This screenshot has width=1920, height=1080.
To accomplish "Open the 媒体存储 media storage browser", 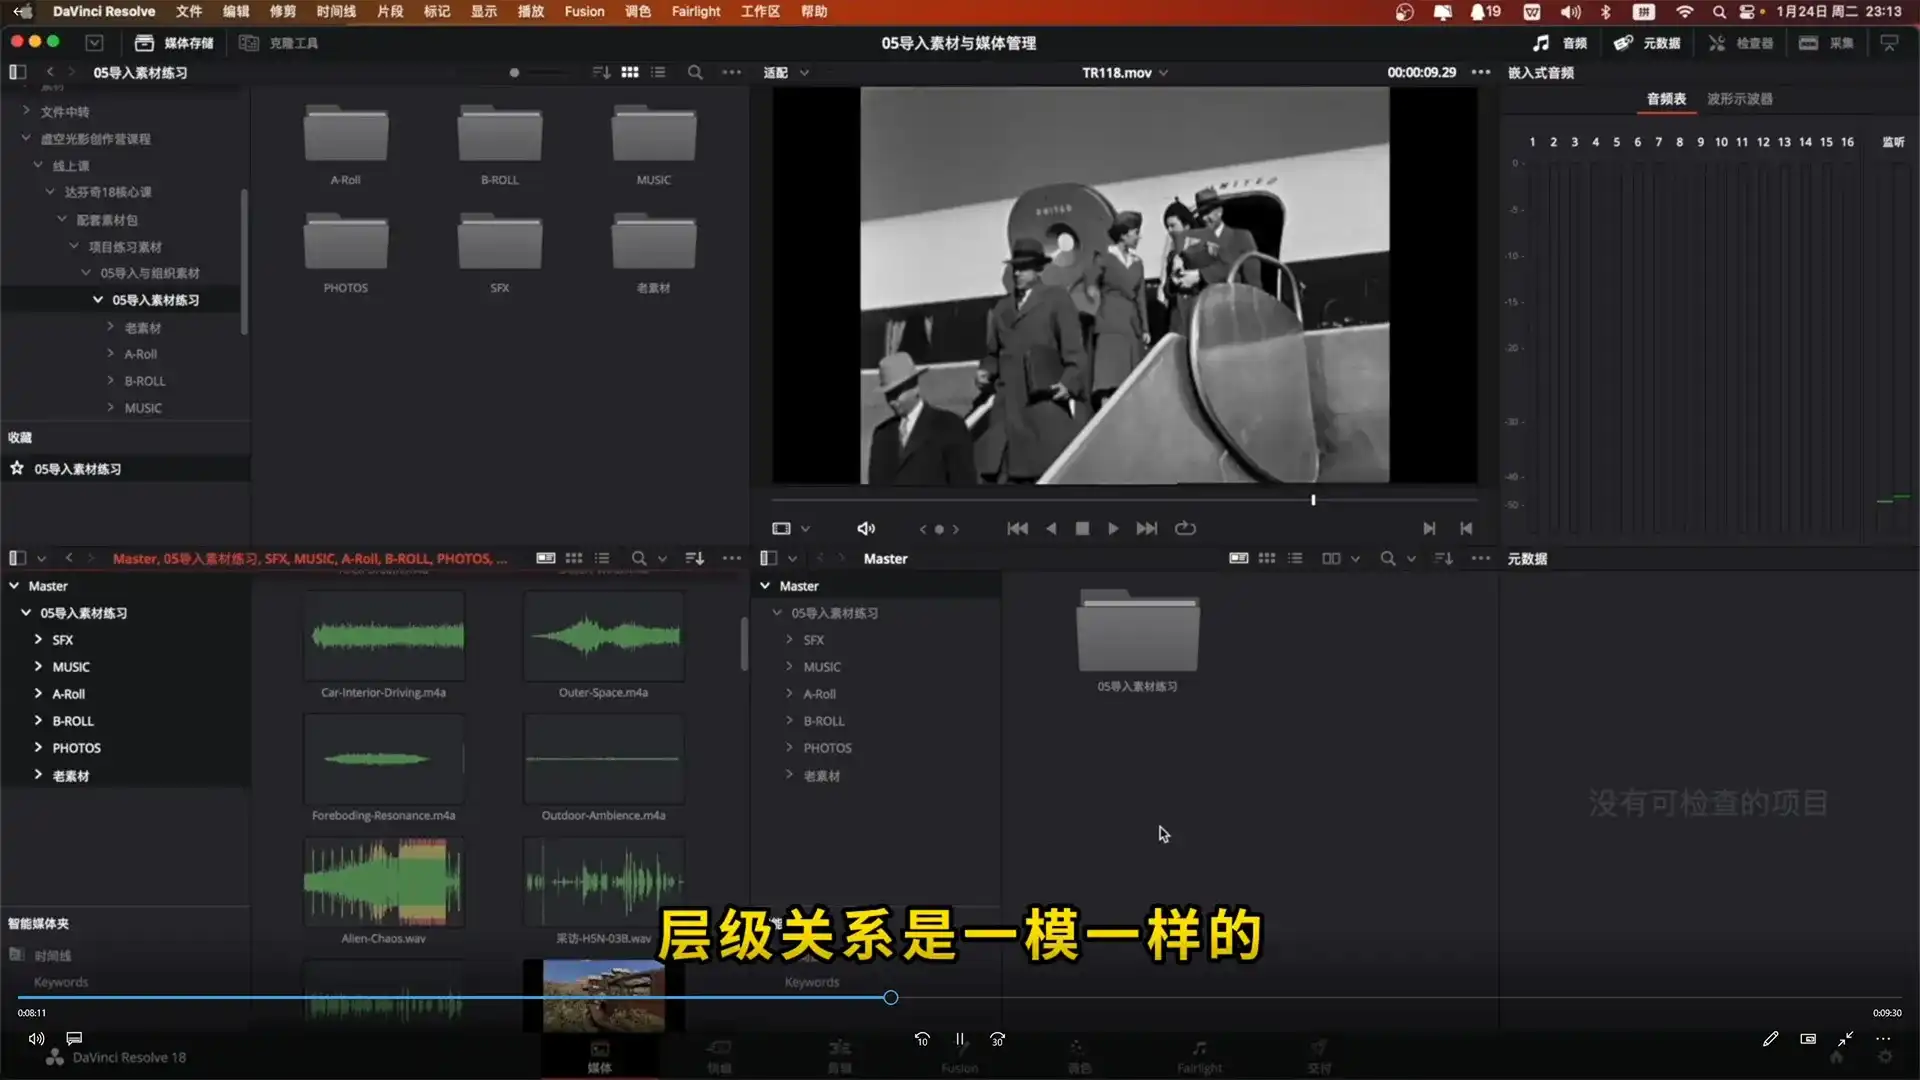I will point(174,43).
